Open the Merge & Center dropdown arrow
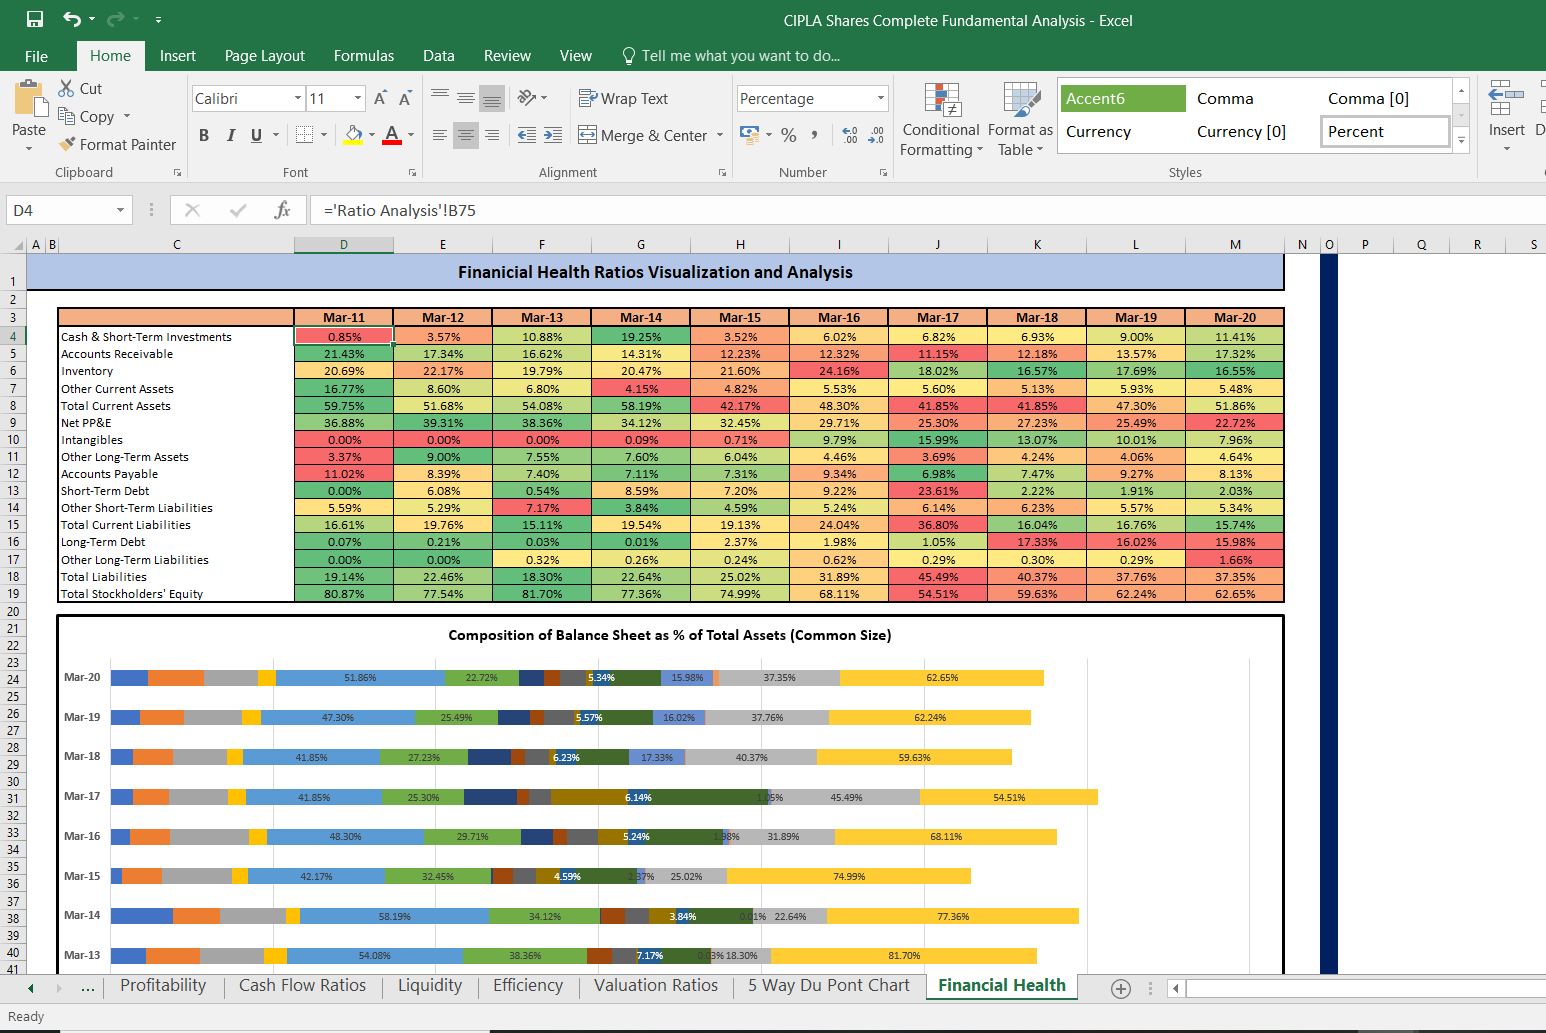Image resolution: width=1546 pixels, height=1033 pixels. coord(720,135)
